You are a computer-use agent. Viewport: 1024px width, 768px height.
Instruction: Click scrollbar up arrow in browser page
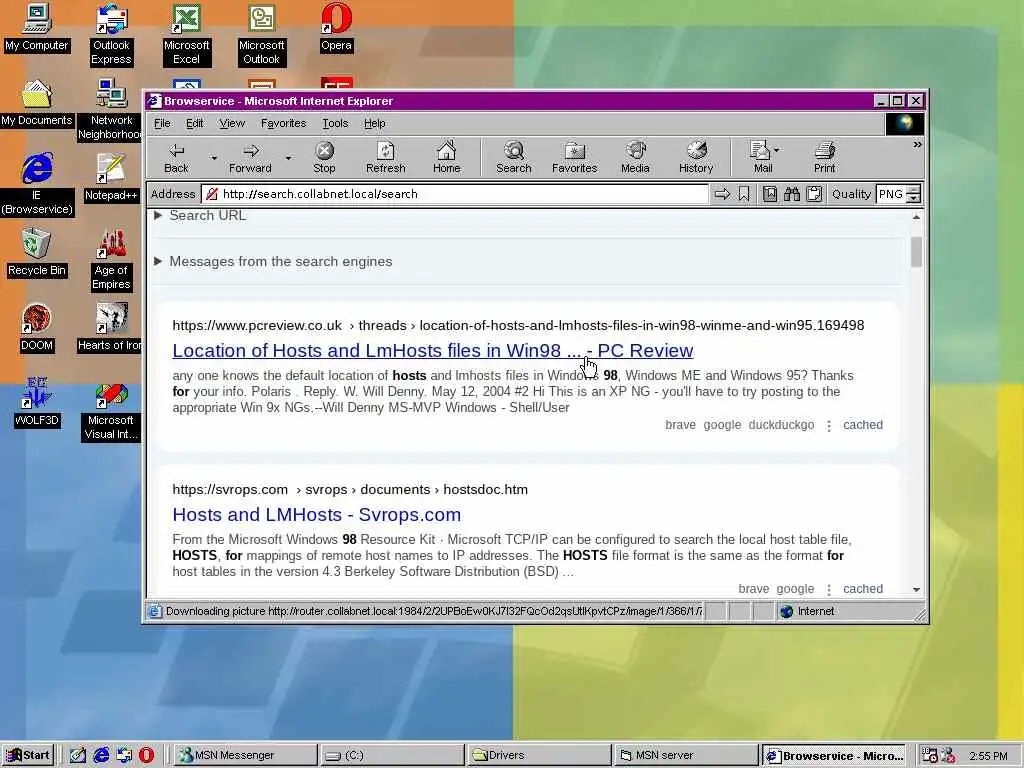[916, 217]
